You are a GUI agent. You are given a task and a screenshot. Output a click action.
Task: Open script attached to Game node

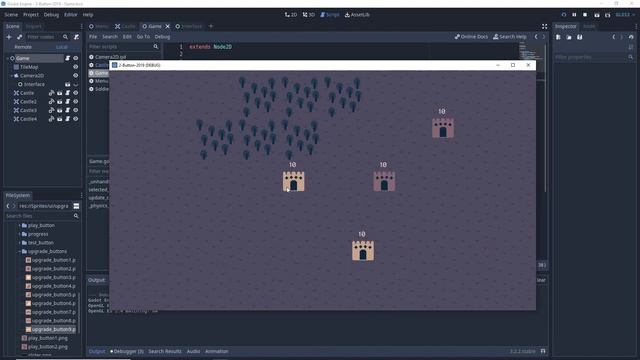tap(67, 58)
